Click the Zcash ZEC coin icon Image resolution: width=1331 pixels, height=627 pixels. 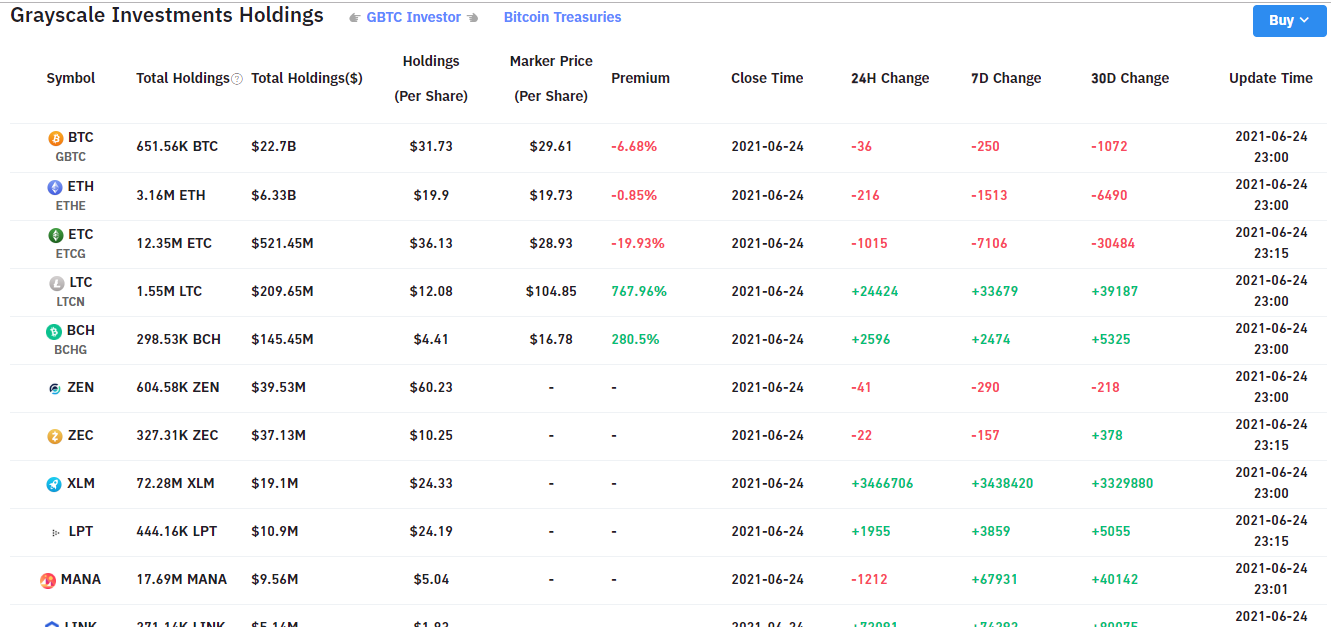(x=55, y=436)
